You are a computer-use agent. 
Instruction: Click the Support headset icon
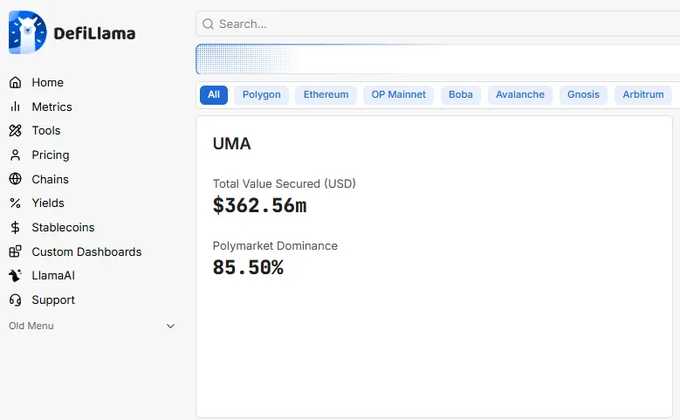(x=15, y=300)
